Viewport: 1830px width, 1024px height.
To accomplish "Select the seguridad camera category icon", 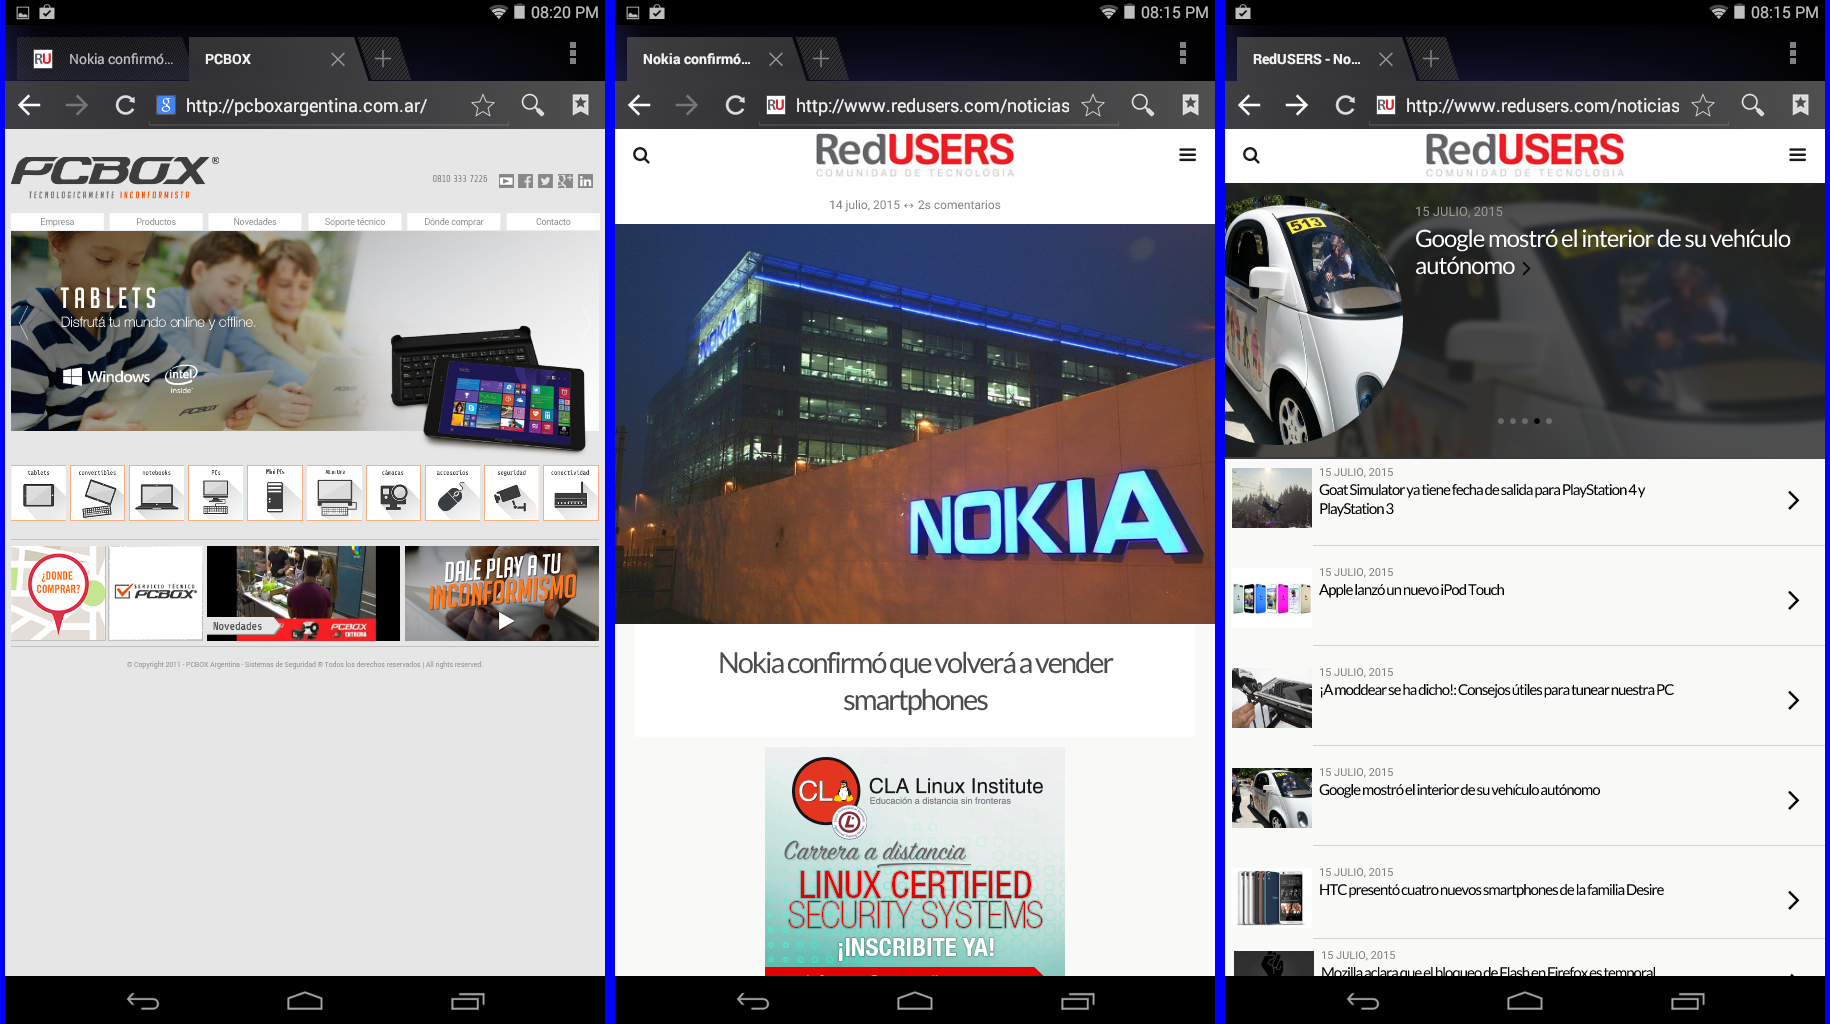I will click(512, 493).
